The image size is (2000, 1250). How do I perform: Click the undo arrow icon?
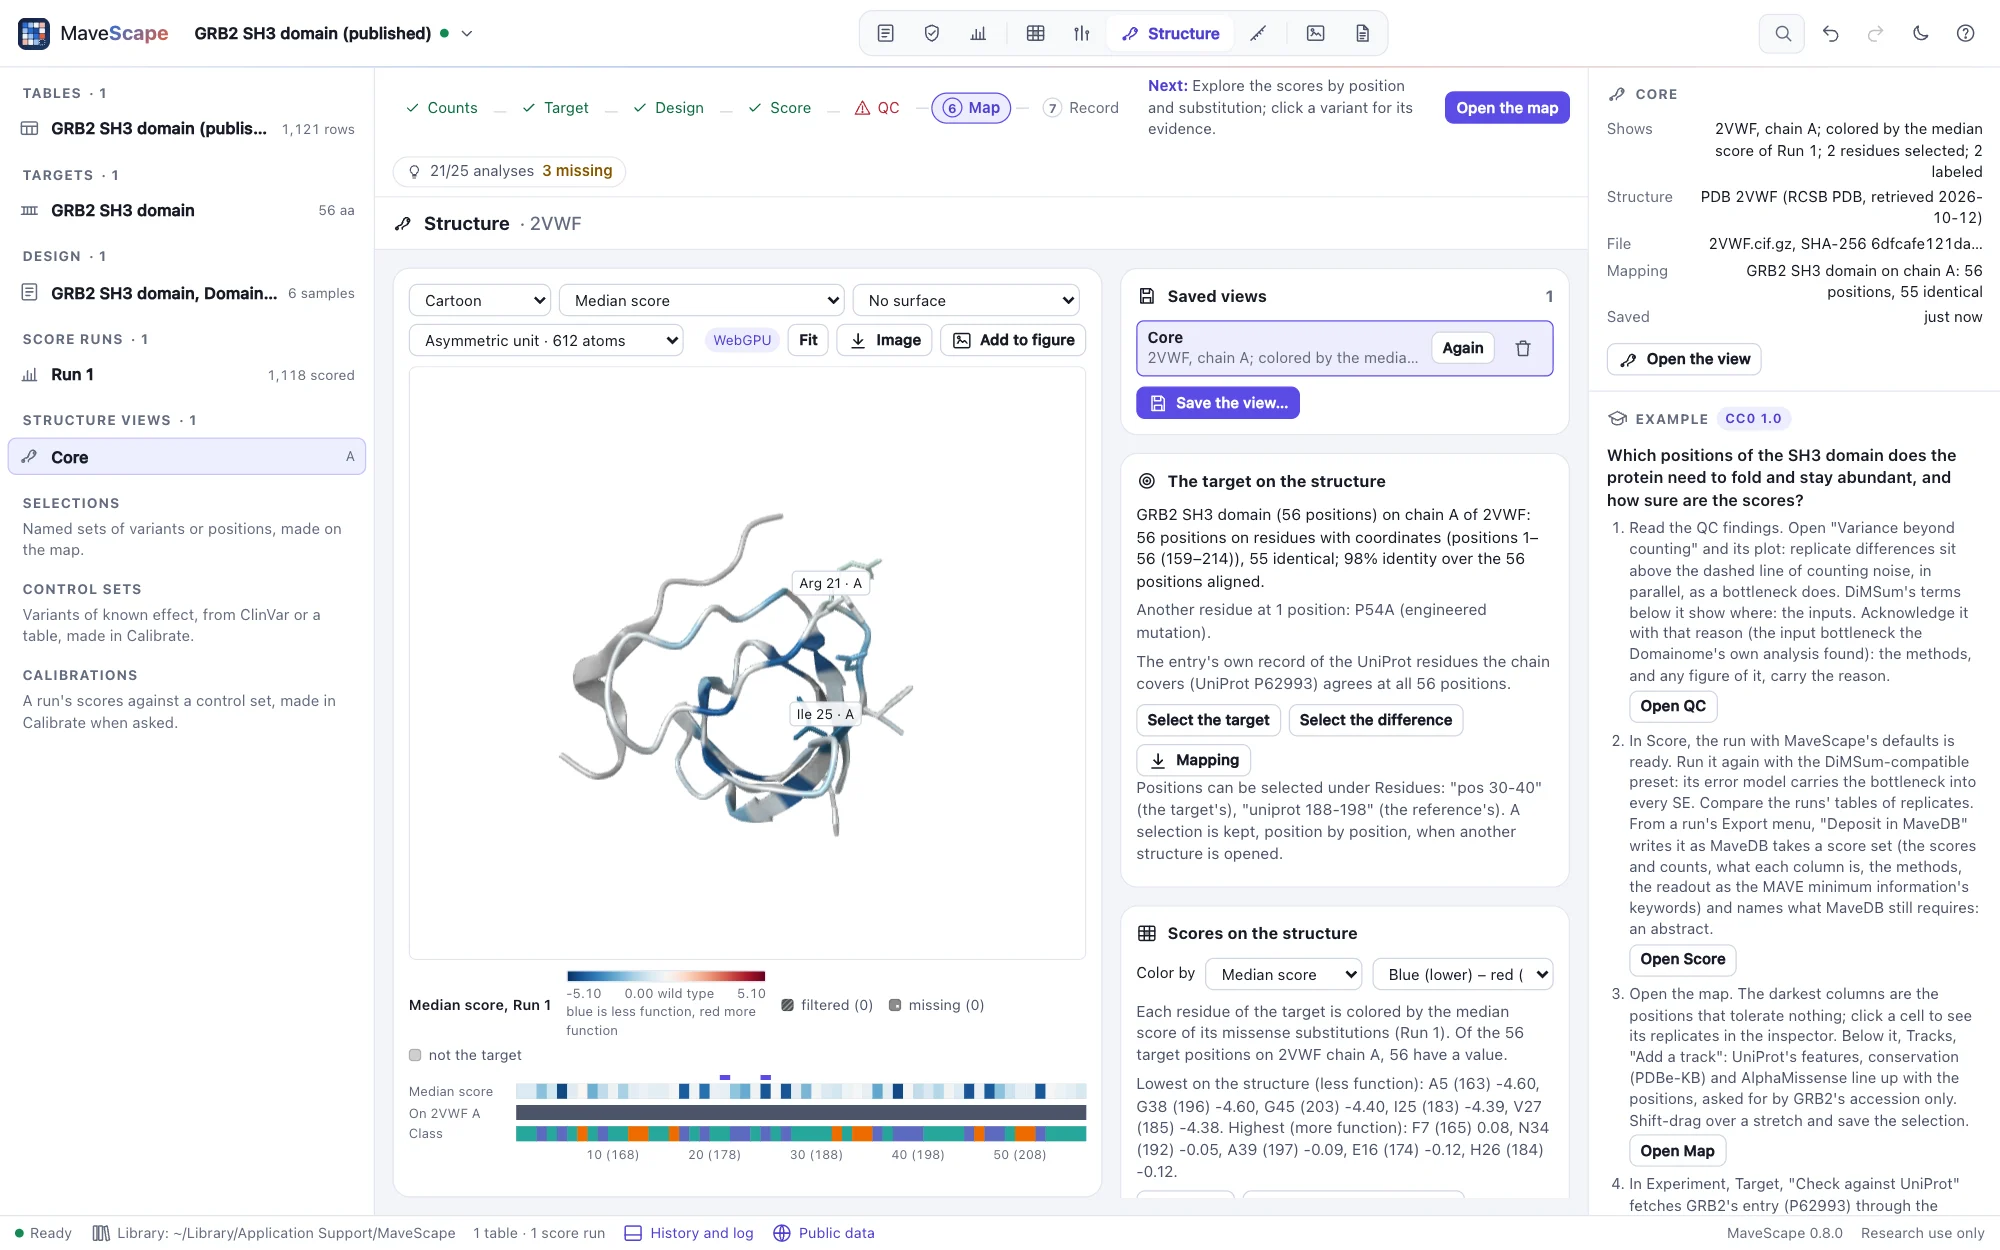point(1830,33)
